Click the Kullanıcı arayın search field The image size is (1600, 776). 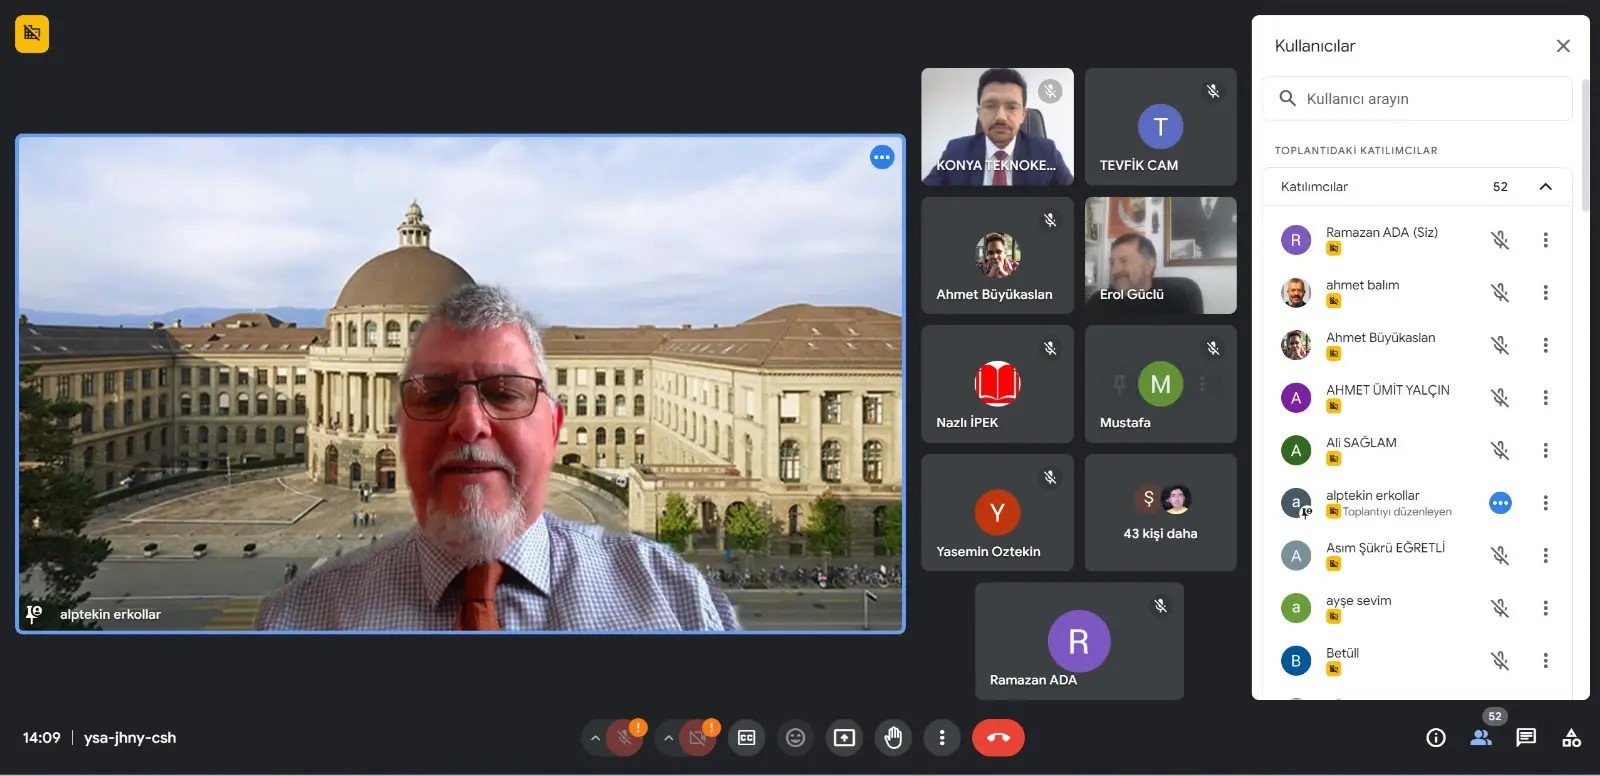(x=1430, y=99)
